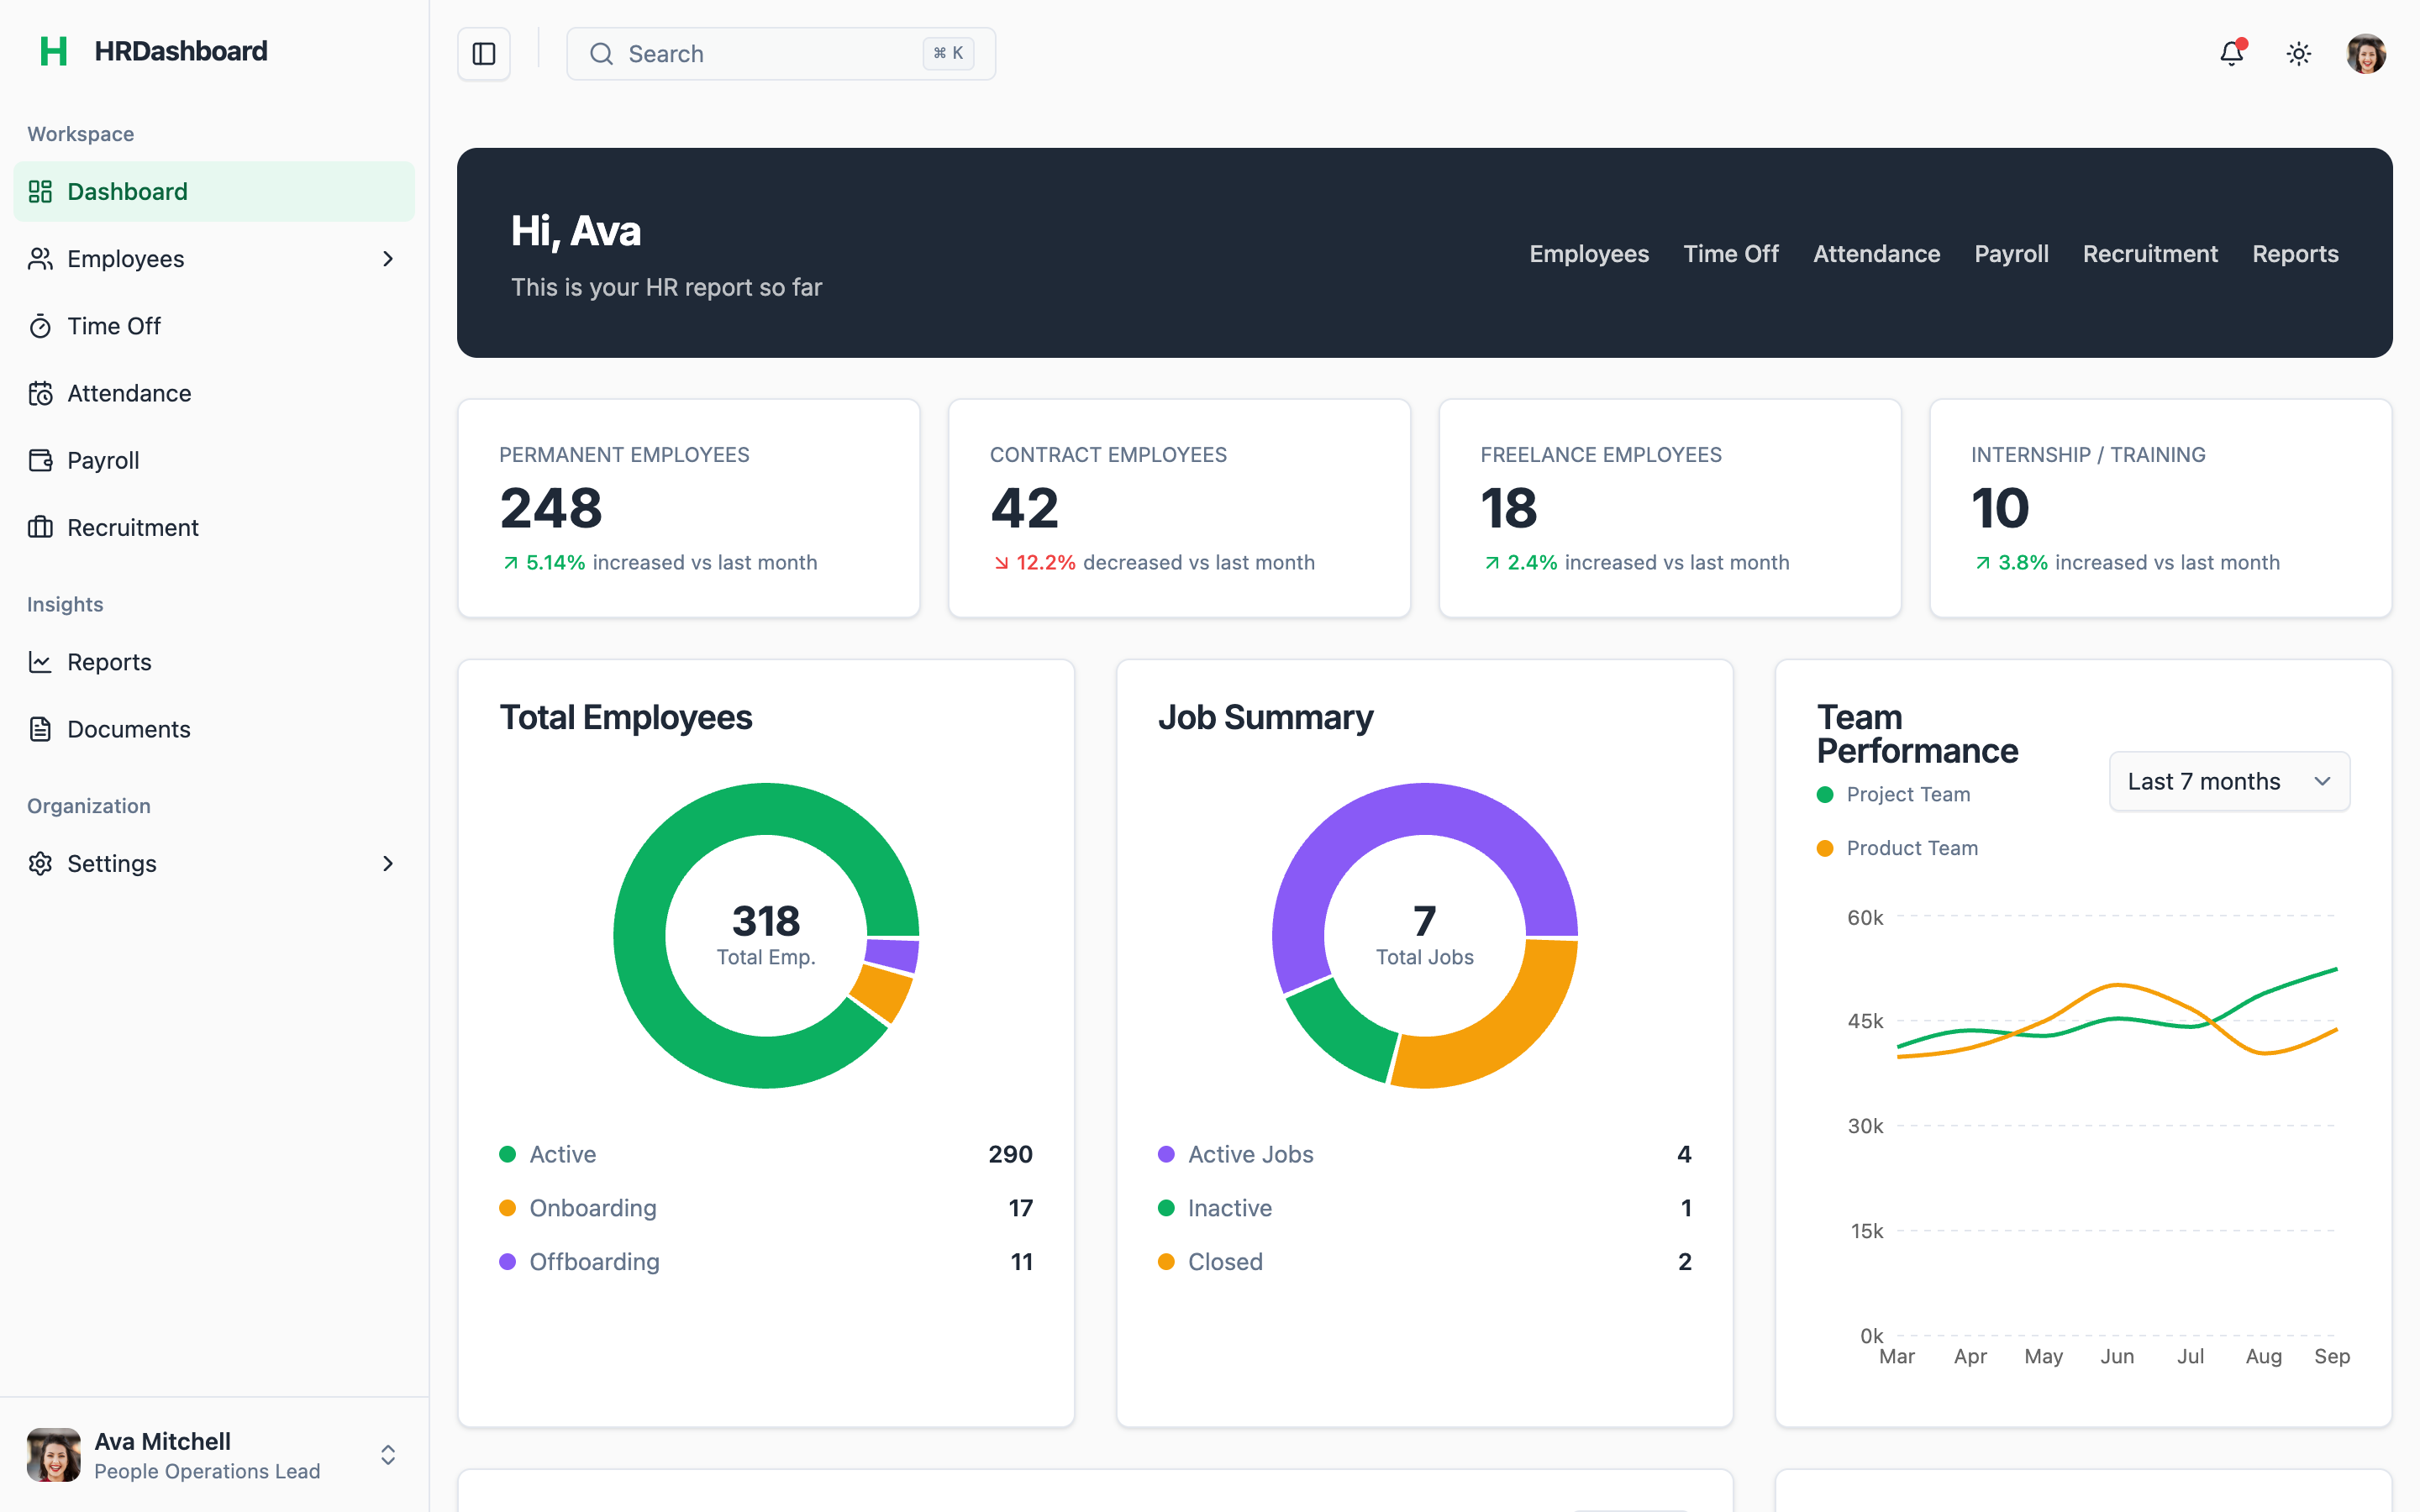Focus the Search input field
Image resolution: width=2420 pixels, height=1512 pixels.
point(781,54)
